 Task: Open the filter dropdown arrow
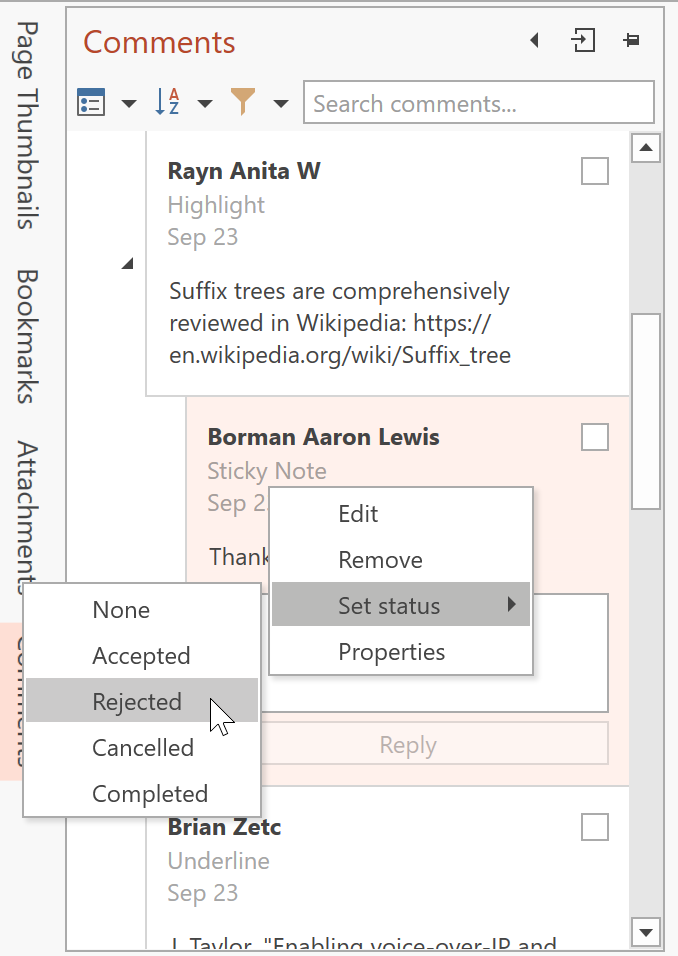pos(281,103)
